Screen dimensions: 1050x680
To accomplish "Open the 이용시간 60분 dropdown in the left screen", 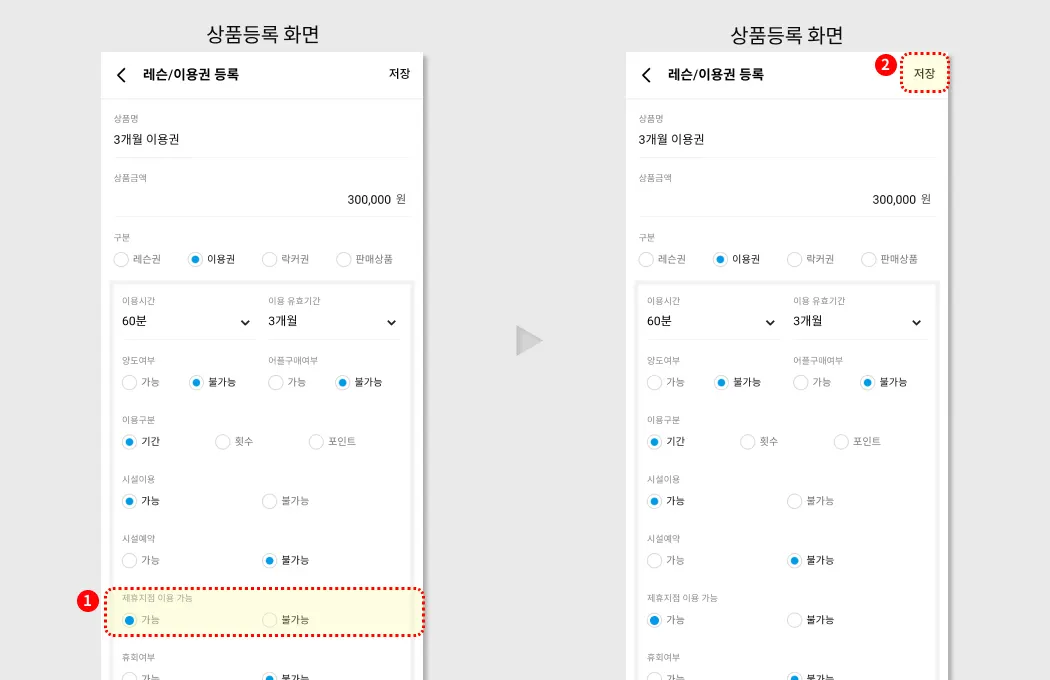I will (x=186, y=322).
